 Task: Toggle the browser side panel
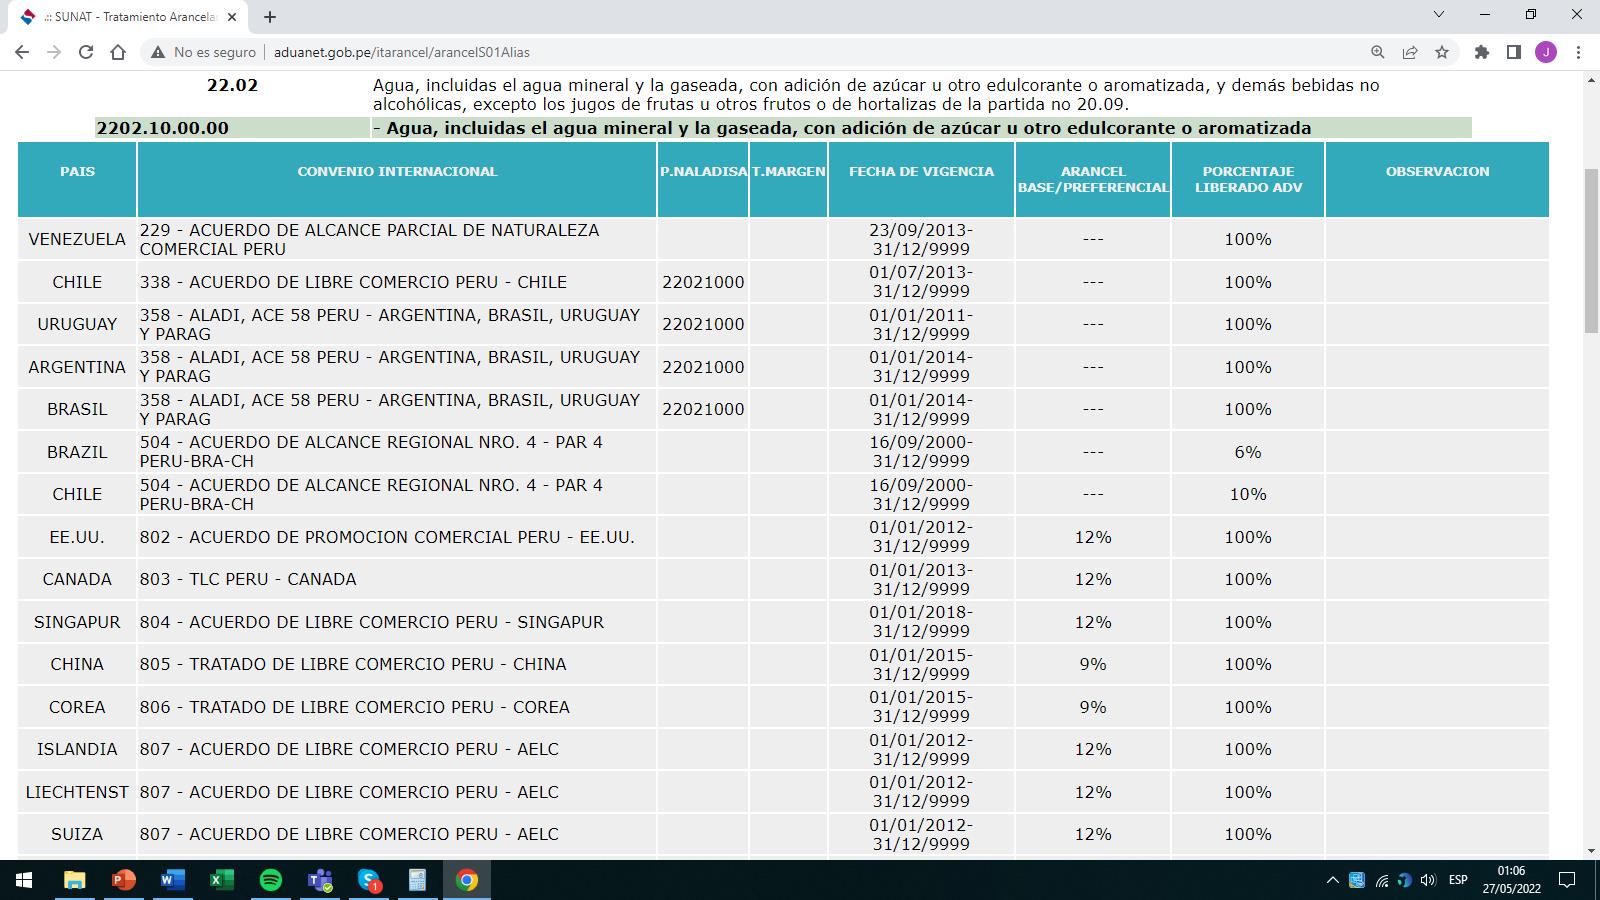(x=1514, y=52)
